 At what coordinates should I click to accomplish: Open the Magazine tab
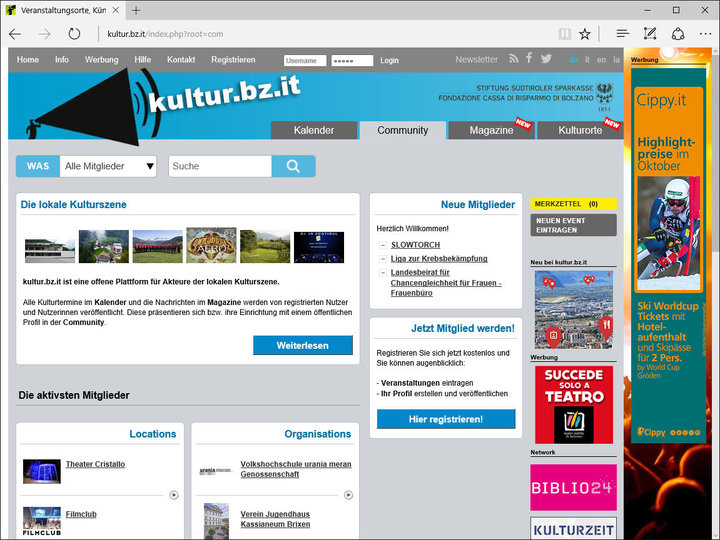(x=491, y=130)
